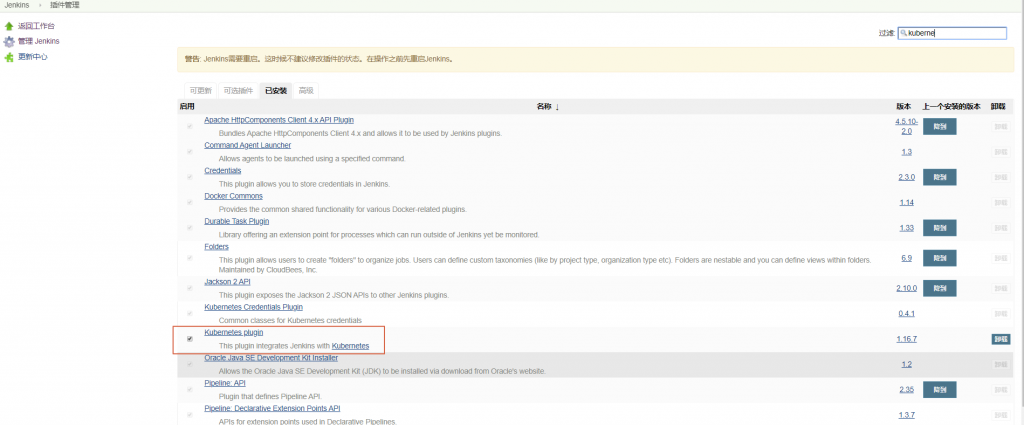Click the filter input containing kuberne
Screen dimensions: 1024x425
(x=953, y=33)
